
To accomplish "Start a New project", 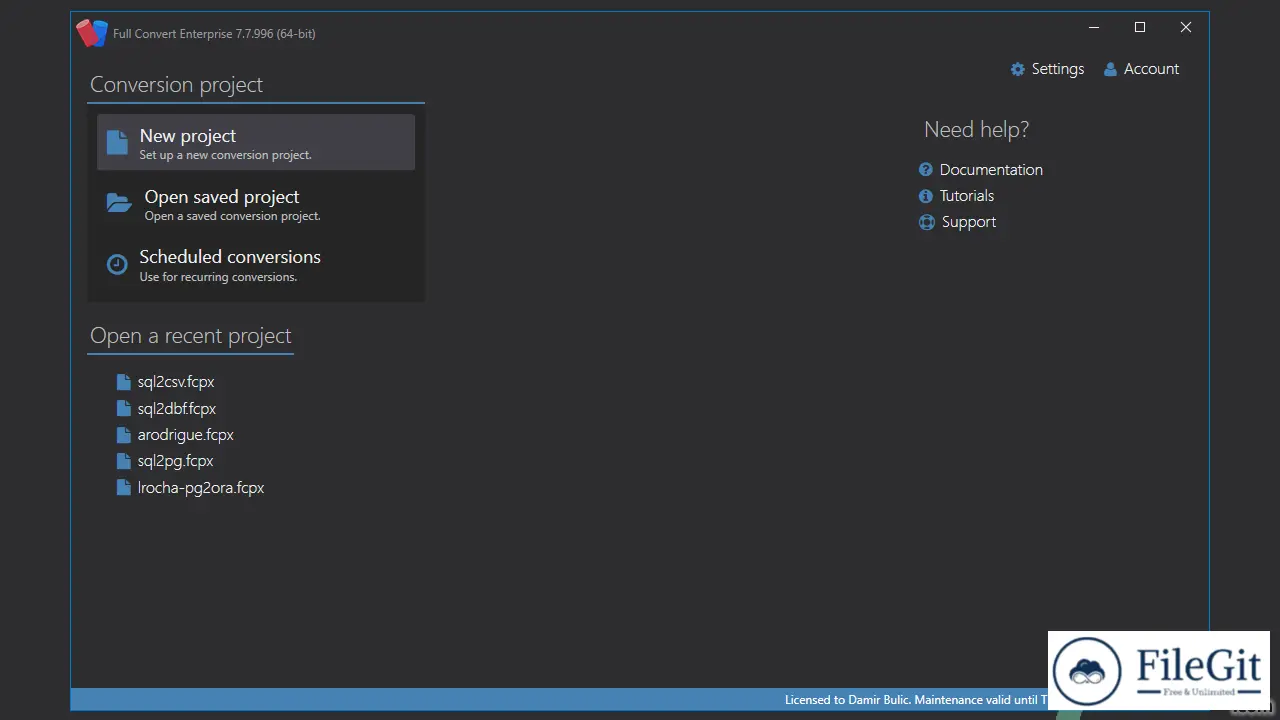I will click(256, 142).
